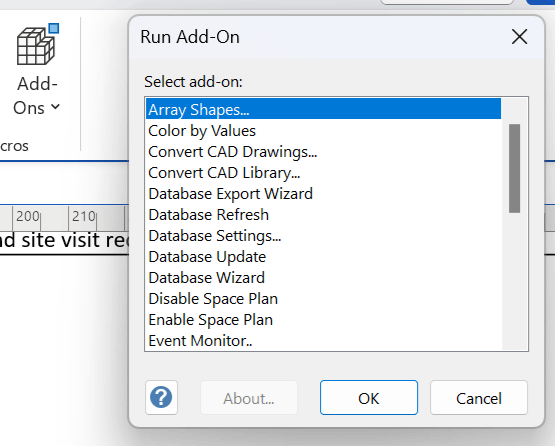Select Database Export Wizard entry
The image size is (555, 446).
[323, 194]
